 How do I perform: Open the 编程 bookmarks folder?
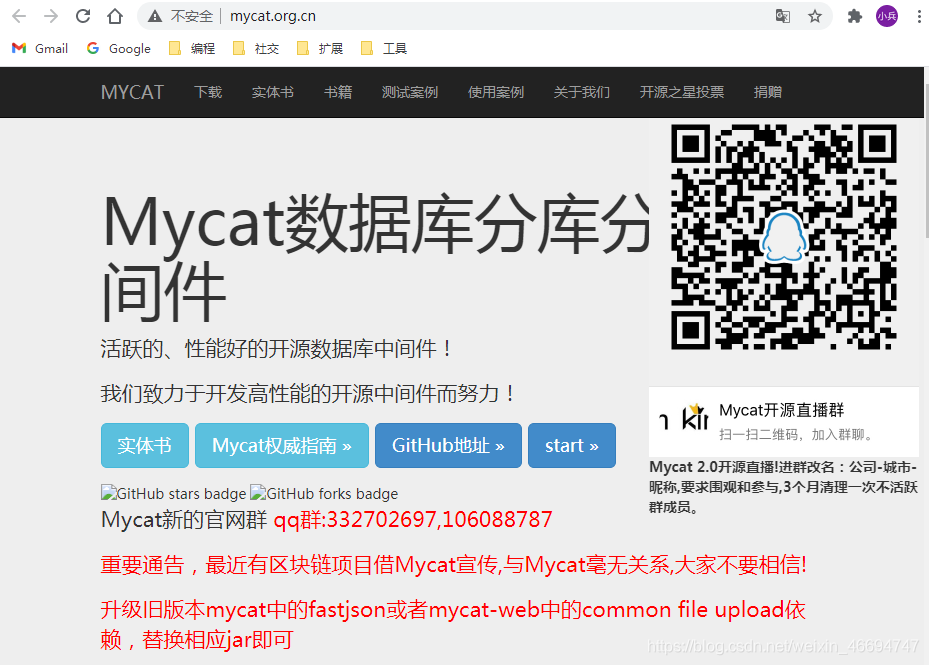192,49
